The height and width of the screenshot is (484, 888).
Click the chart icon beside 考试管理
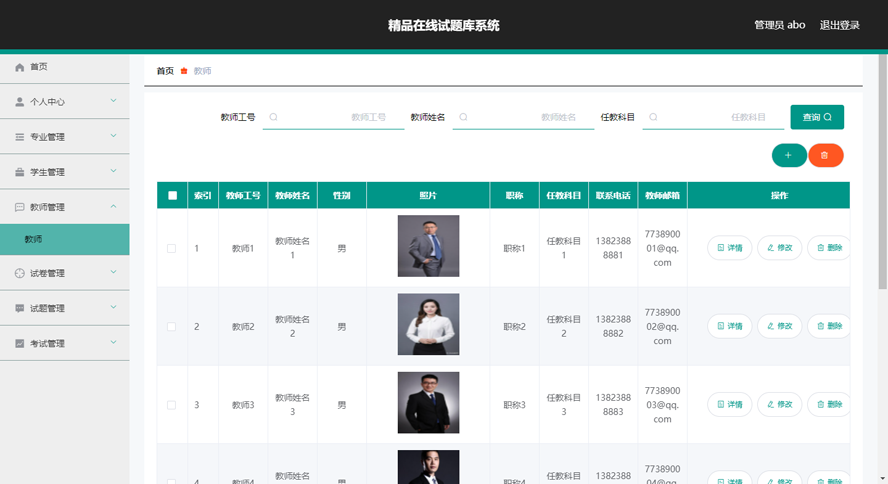click(19, 344)
